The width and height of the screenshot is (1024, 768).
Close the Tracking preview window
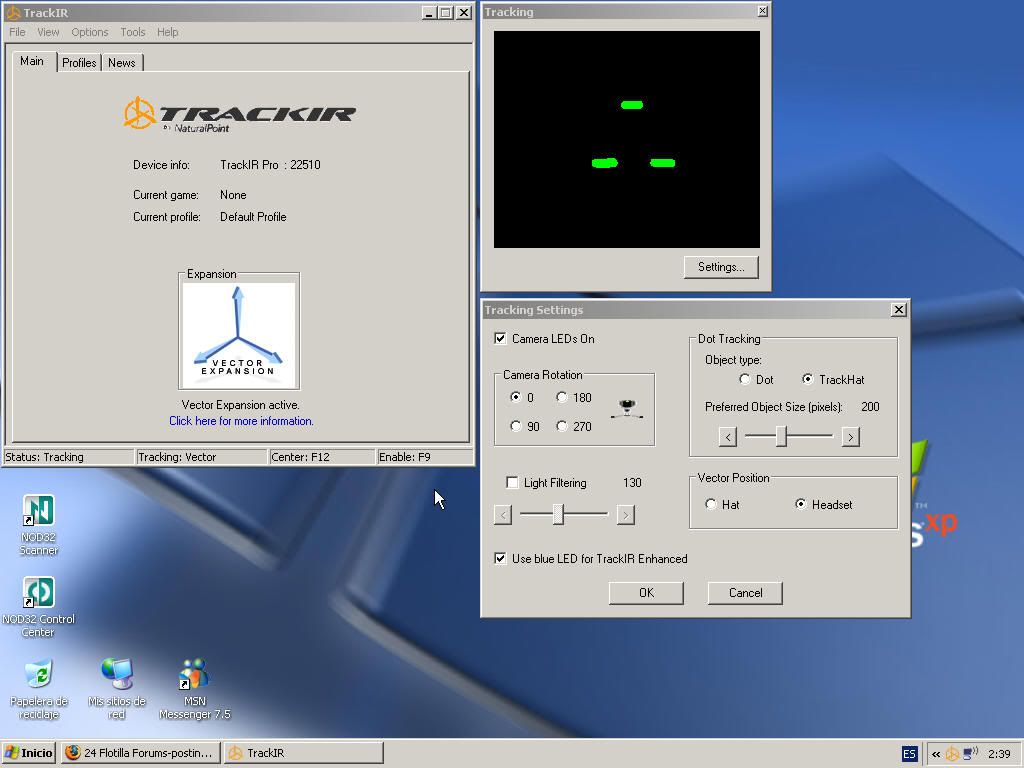[x=762, y=11]
